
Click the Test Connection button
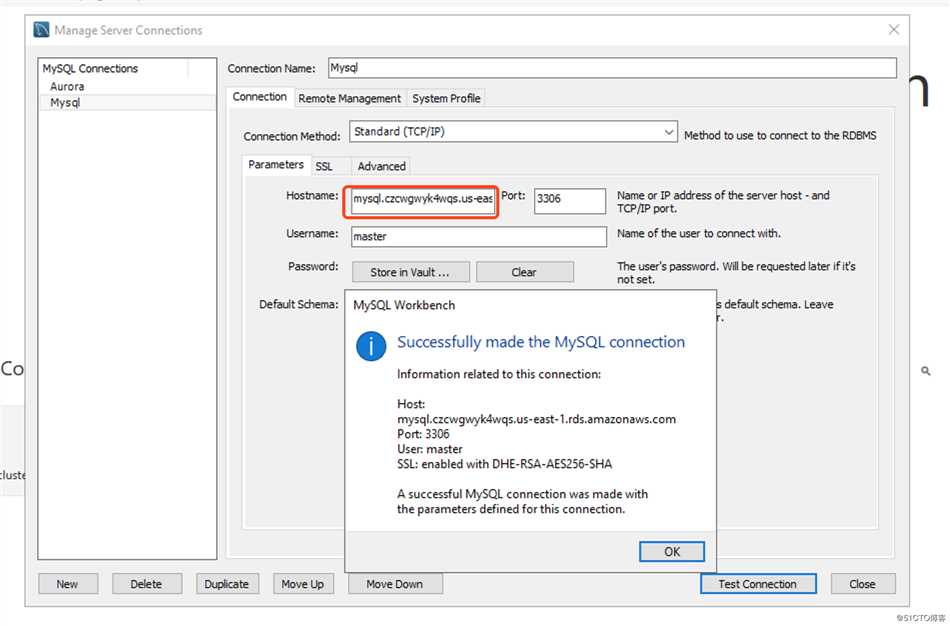coord(757,584)
